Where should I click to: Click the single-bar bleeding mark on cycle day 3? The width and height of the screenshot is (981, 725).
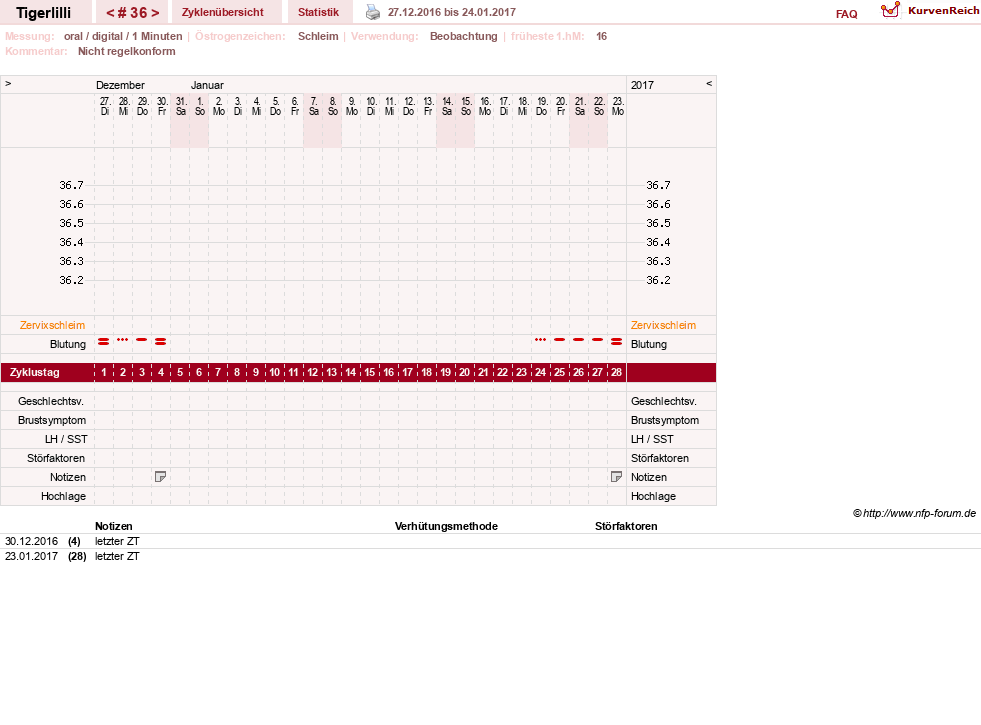(141, 340)
